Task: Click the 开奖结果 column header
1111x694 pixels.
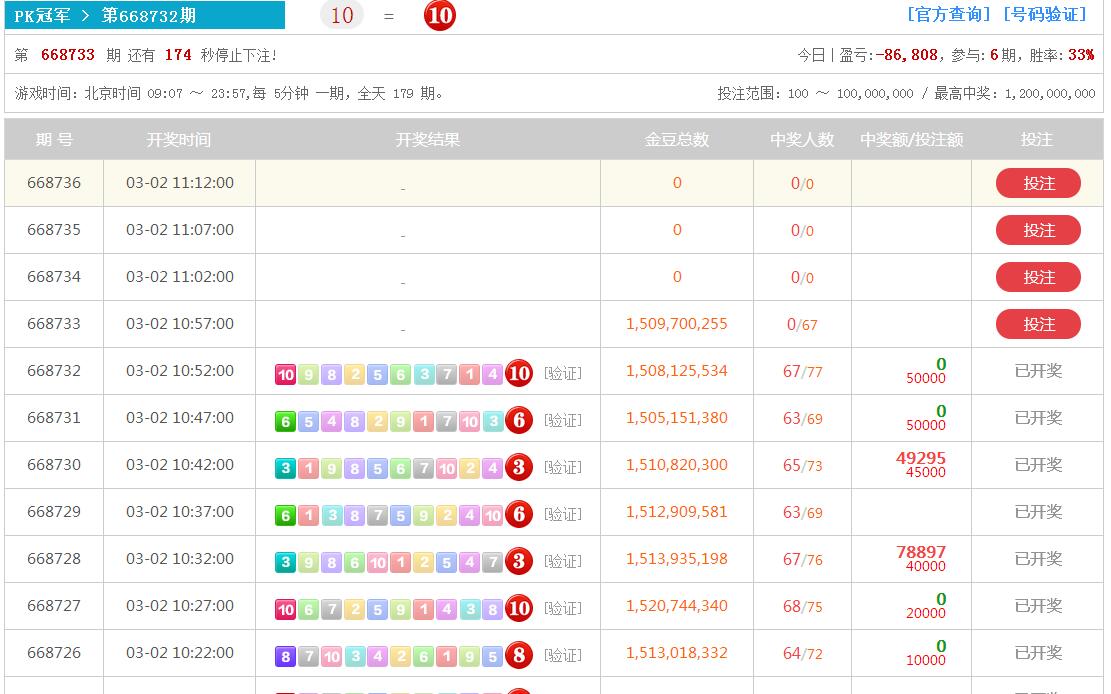Action: click(428, 140)
